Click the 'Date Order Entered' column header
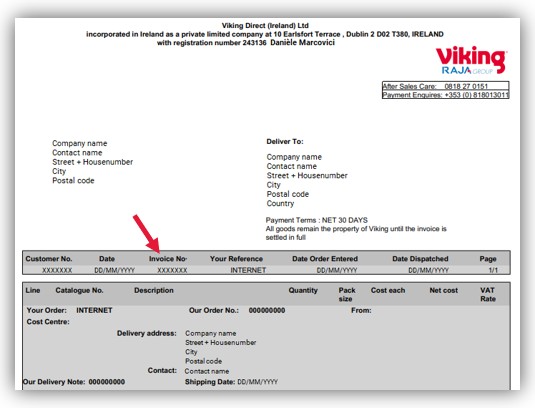The width and height of the screenshot is (535, 408). click(325, 259)
